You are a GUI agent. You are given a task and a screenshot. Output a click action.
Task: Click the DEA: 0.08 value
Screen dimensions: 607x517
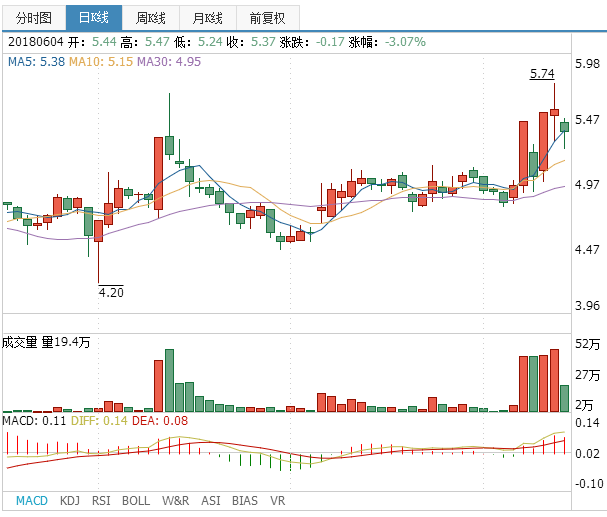[160, 421]
